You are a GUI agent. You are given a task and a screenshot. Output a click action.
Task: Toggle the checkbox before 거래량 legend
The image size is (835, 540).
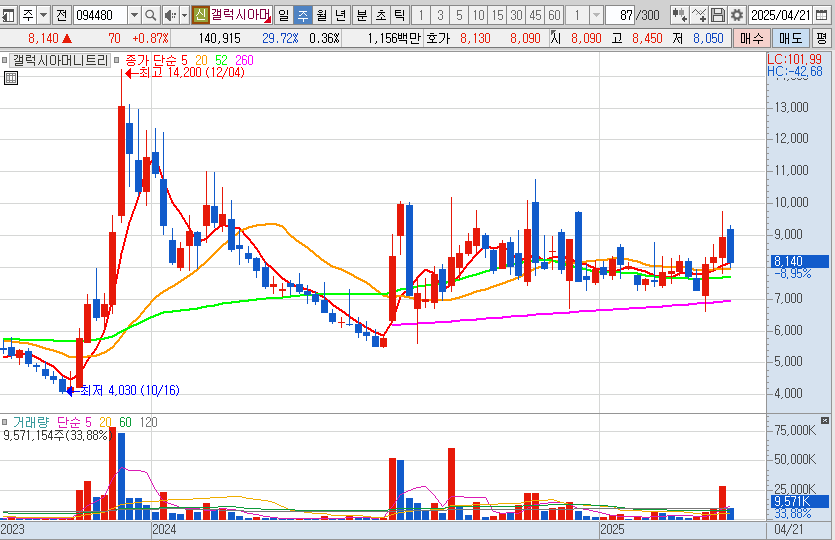5,422
